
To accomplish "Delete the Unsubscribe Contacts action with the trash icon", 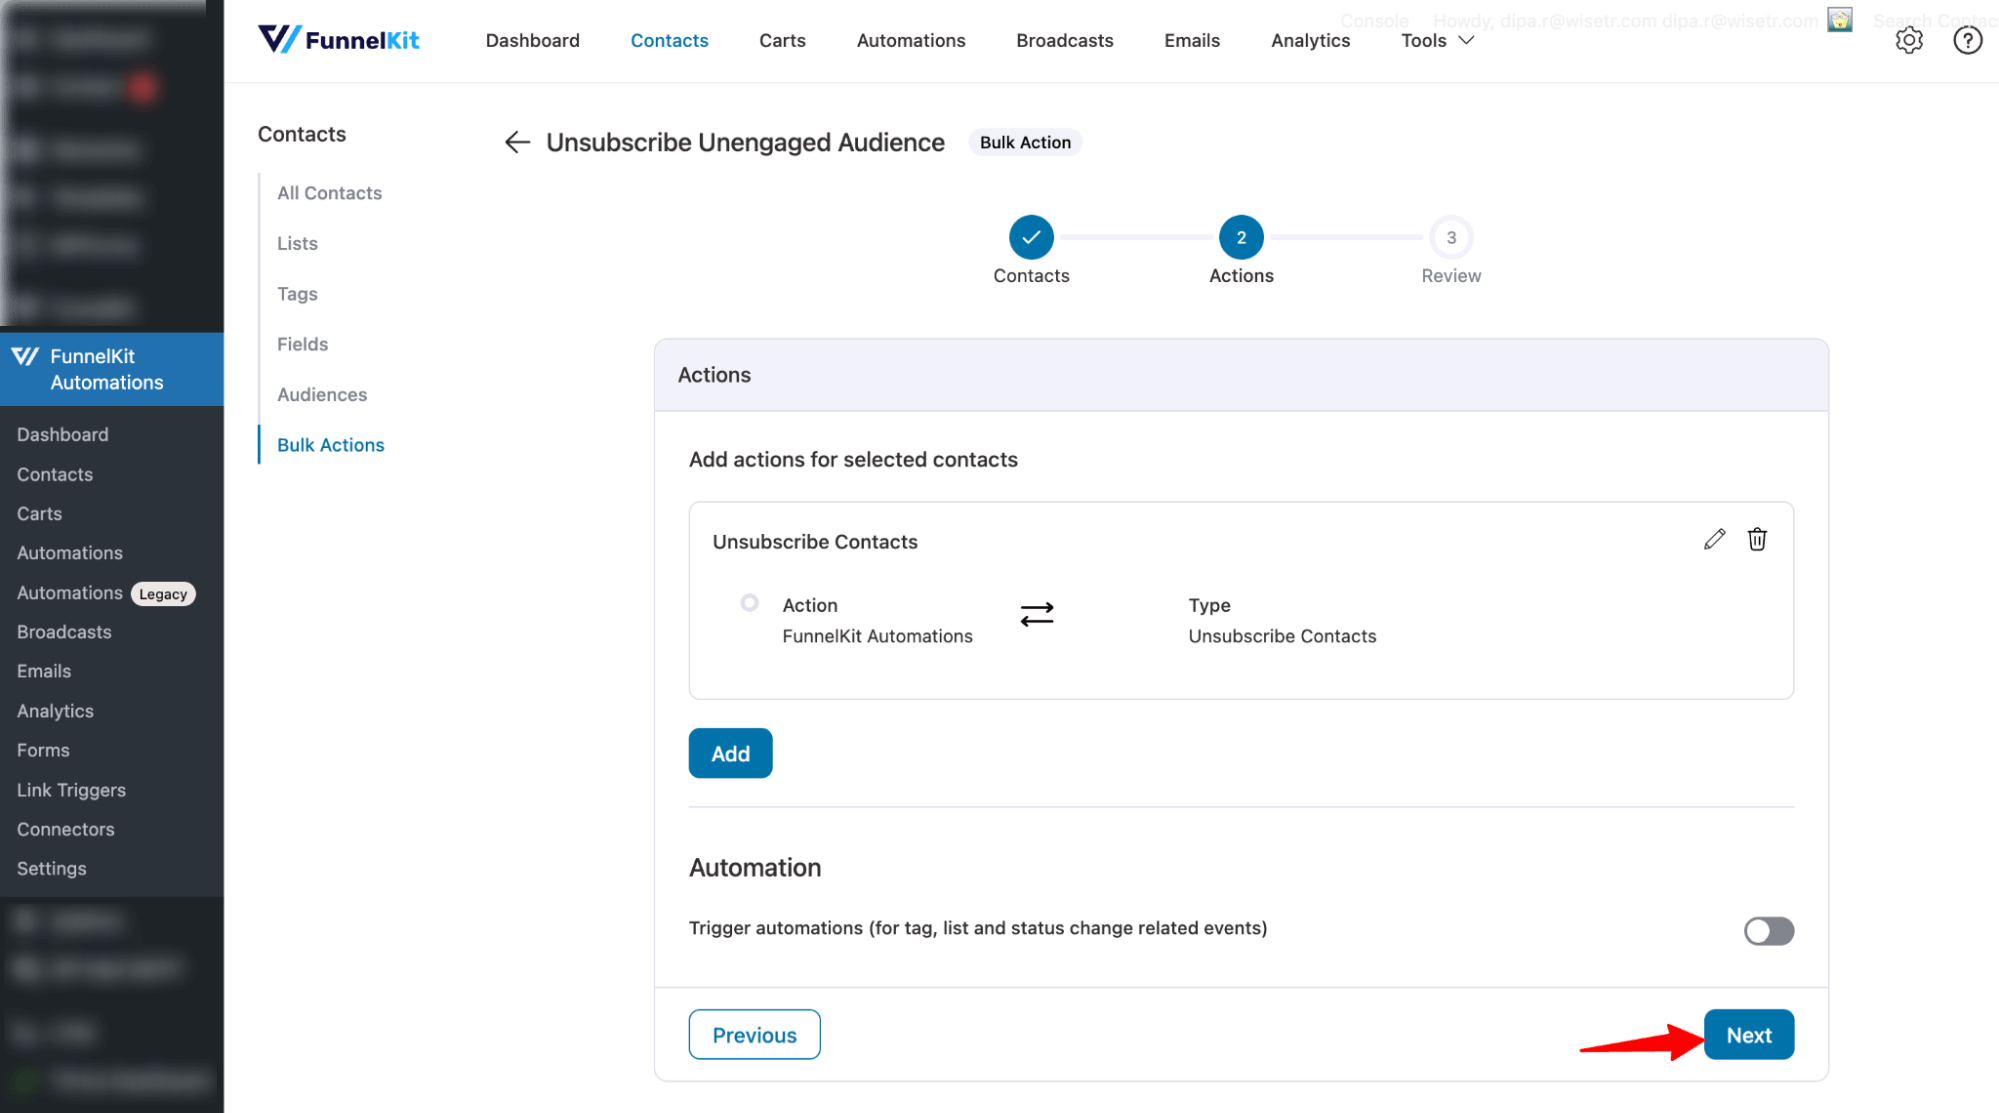I will click(x=1757, y=540).
